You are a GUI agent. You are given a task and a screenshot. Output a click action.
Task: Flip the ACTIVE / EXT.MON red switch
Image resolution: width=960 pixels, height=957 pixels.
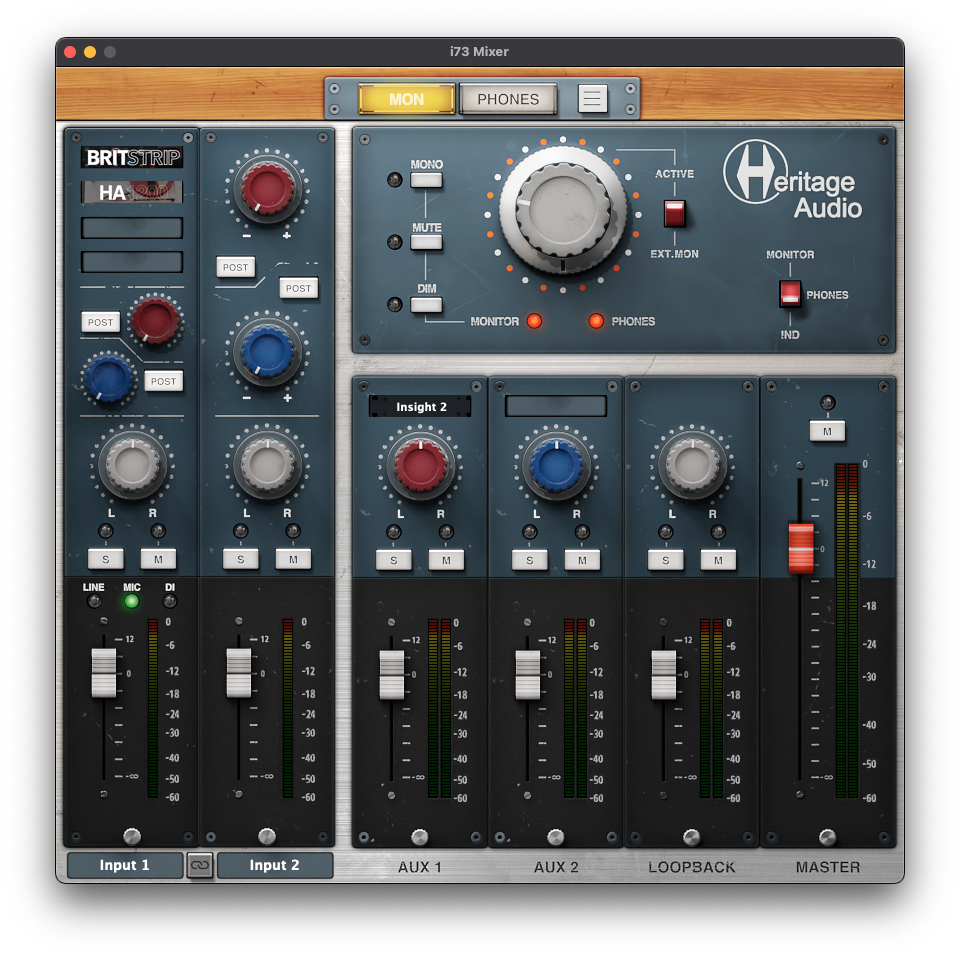click(x=674, y=214)
